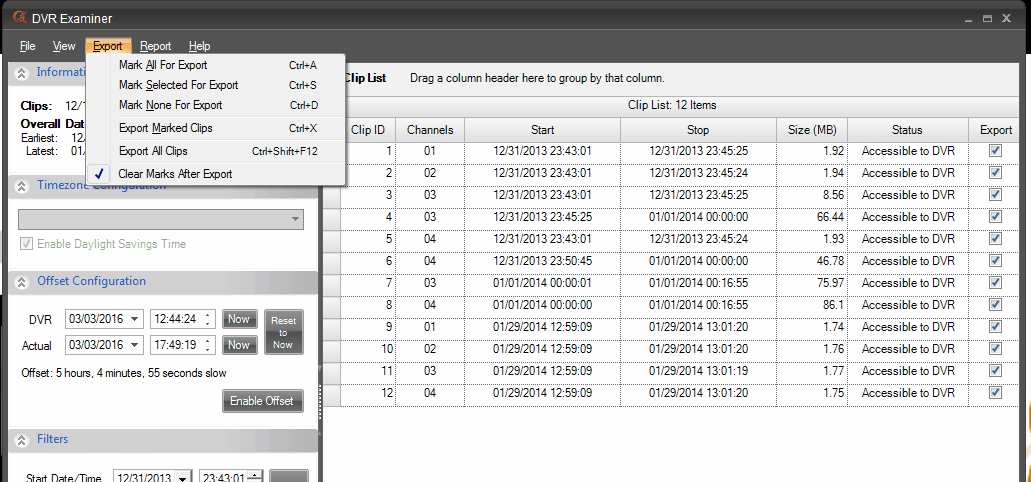Viewport: 1031px width, 482px height.
Task: Choose Mark All For Export
Action: 216,65
